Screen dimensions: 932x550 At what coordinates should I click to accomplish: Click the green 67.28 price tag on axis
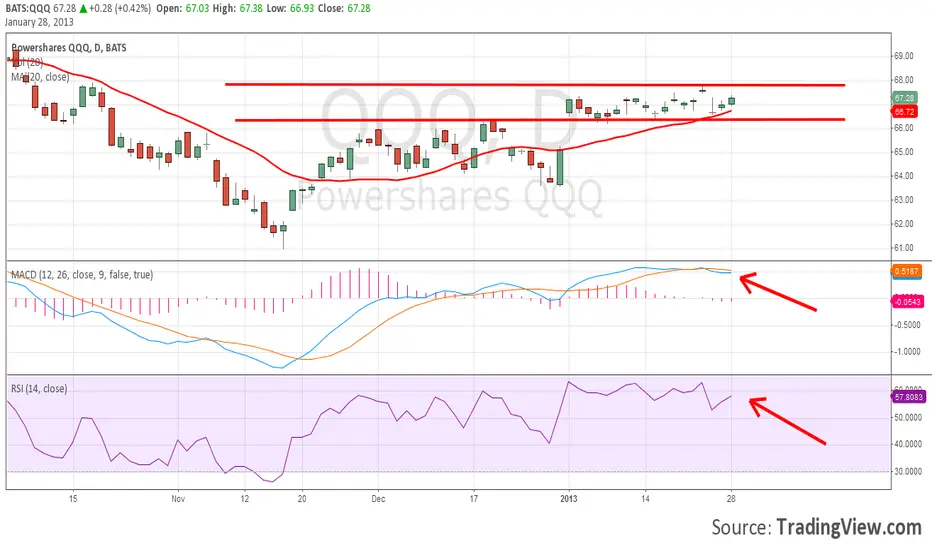click(905, 98)
